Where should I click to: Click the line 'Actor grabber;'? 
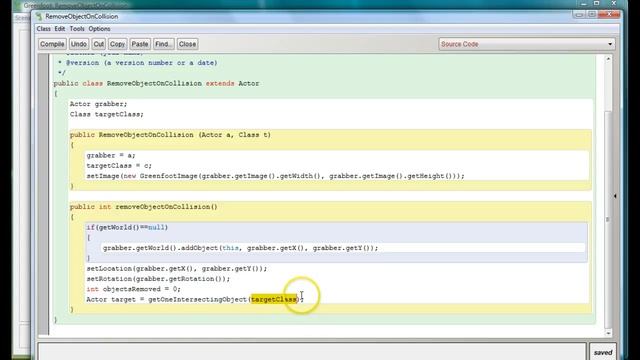tap(98, 104)
